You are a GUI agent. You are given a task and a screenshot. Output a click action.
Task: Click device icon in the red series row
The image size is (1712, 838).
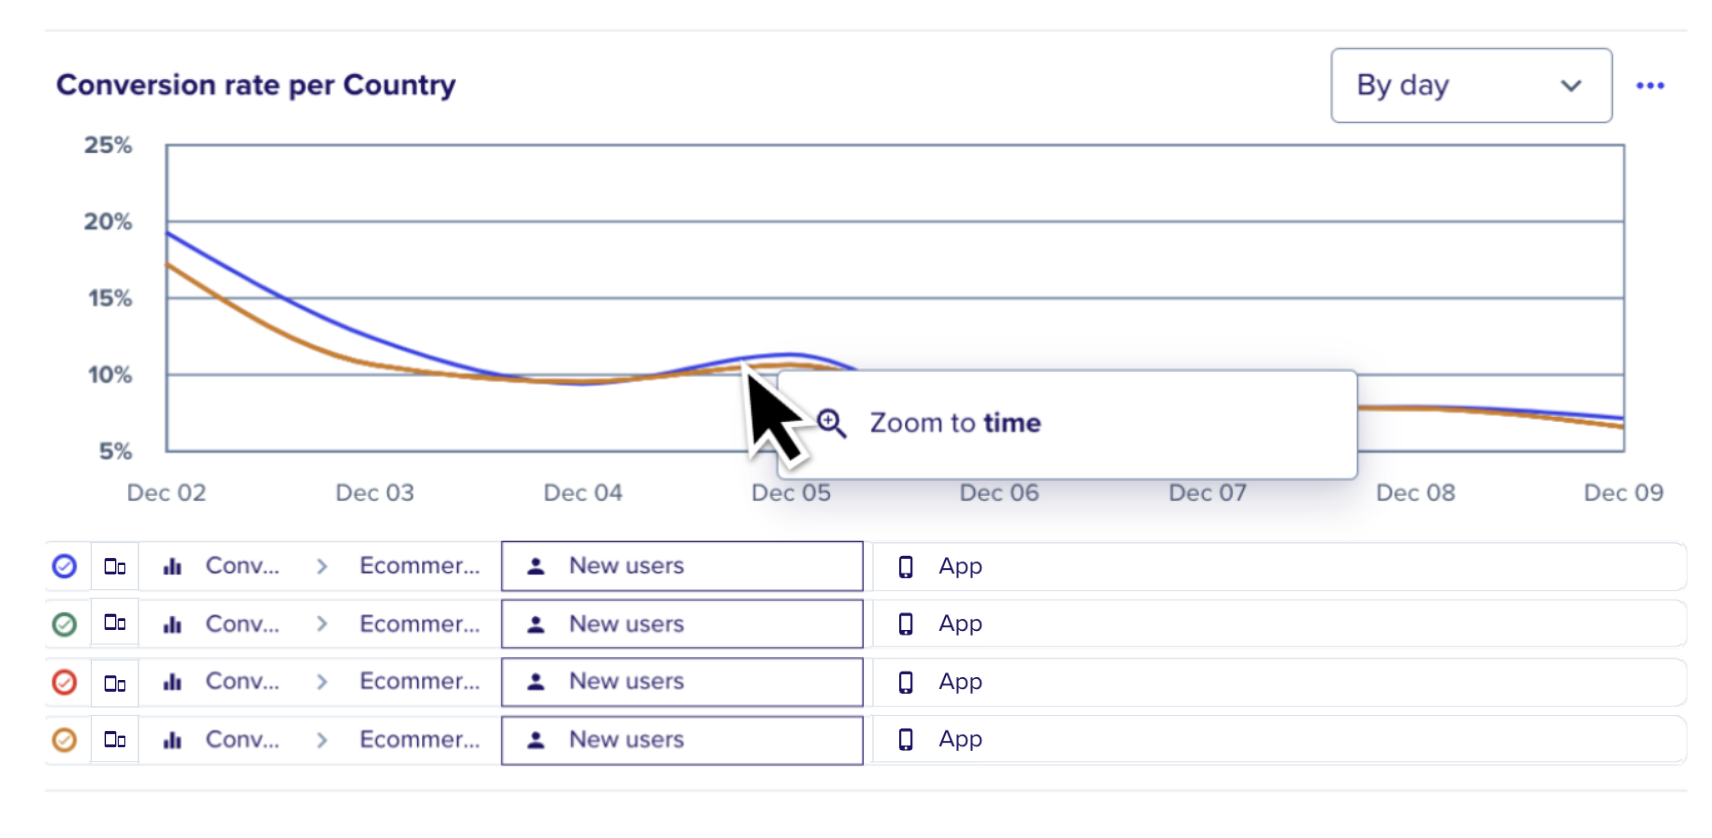115,683
